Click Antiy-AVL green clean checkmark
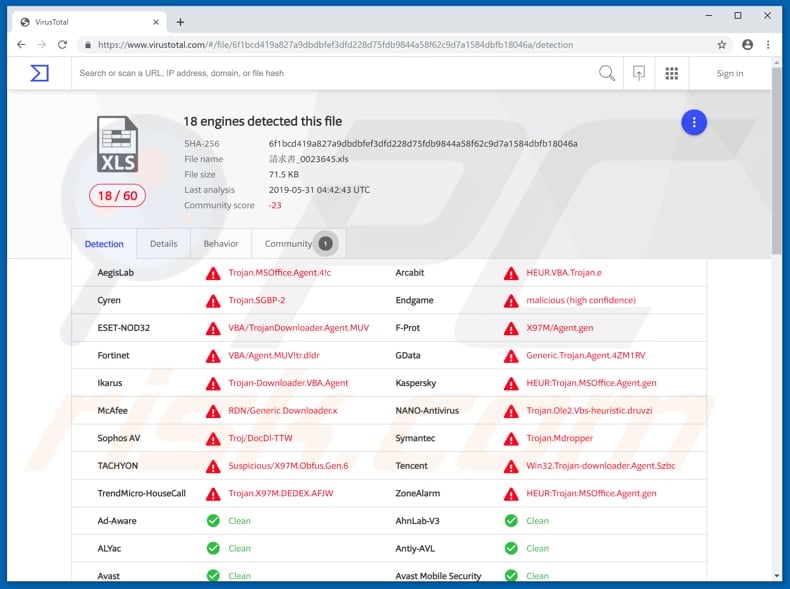 click(x=511, y=548)
